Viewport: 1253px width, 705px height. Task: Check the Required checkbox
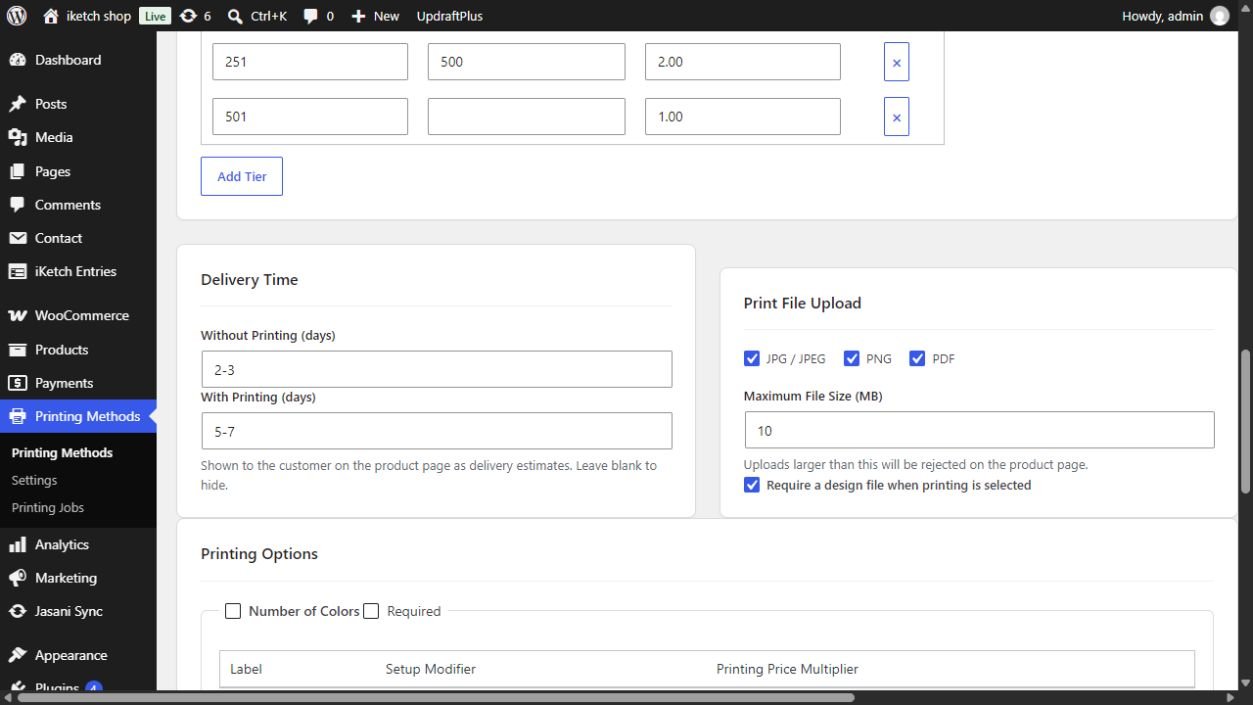(x=371, y=611)
